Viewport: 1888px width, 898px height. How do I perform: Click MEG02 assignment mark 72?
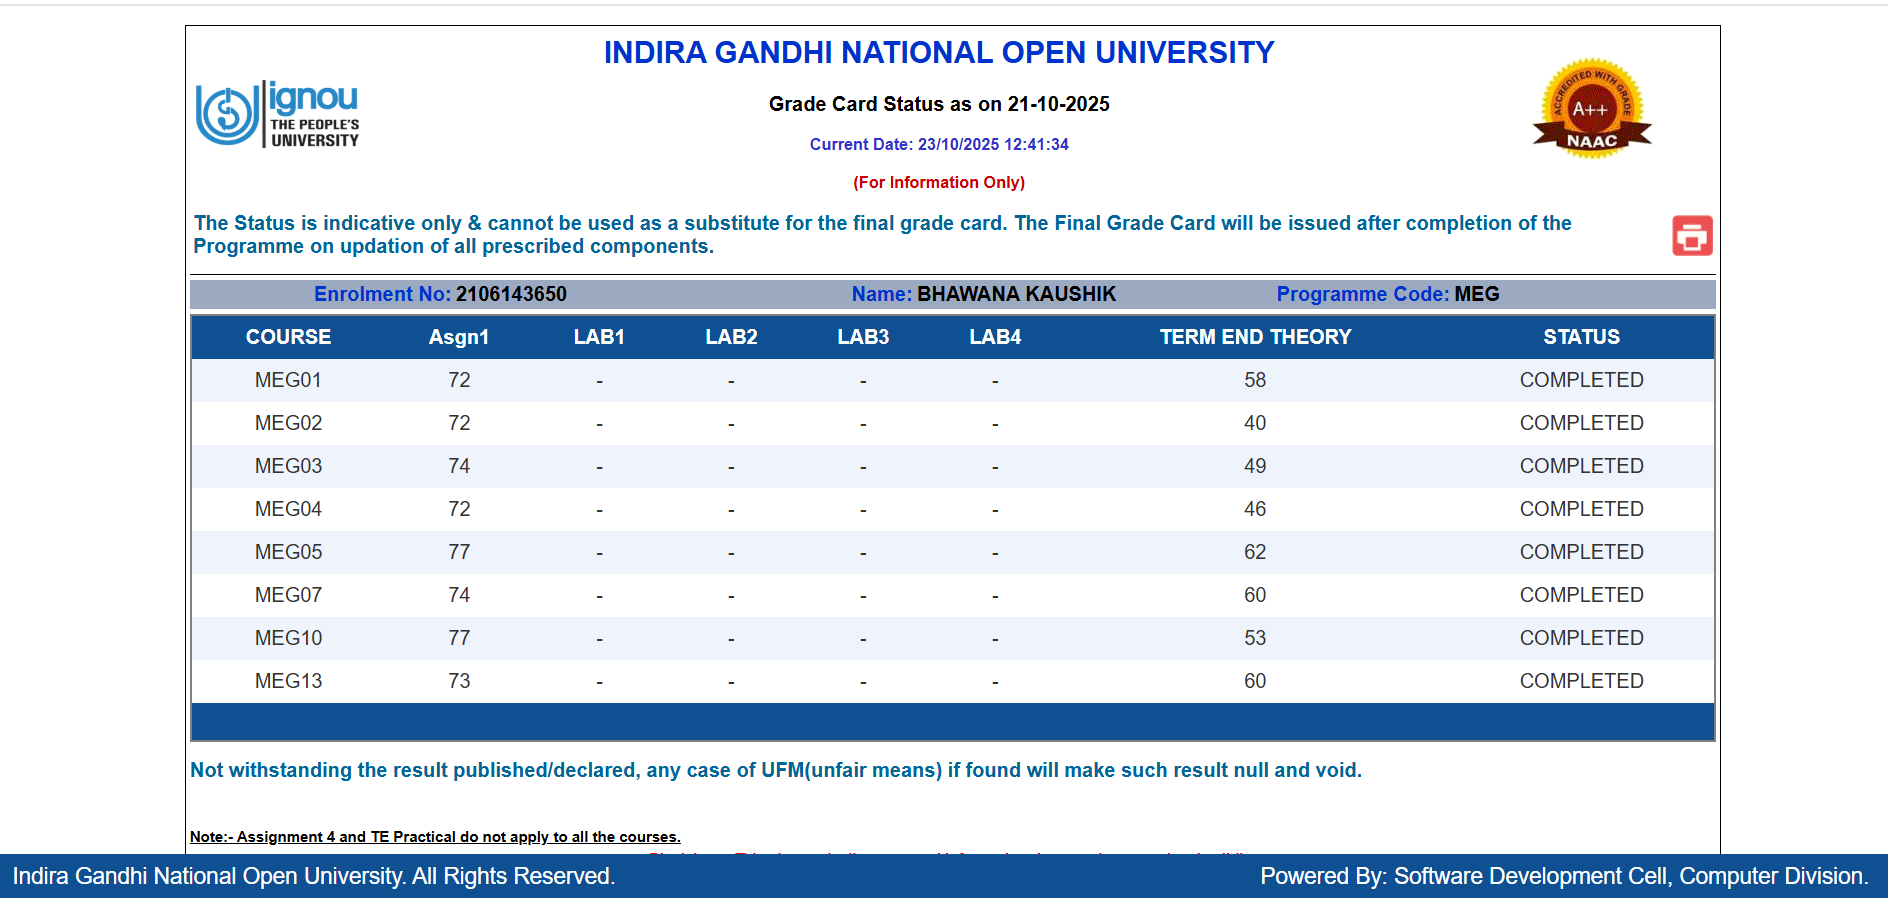459,423
